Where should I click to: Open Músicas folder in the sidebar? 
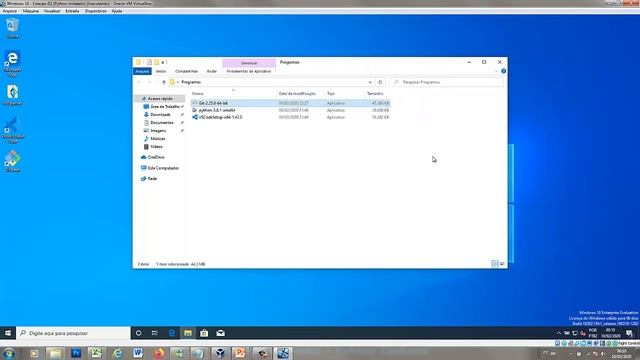(x=157, y=139)
